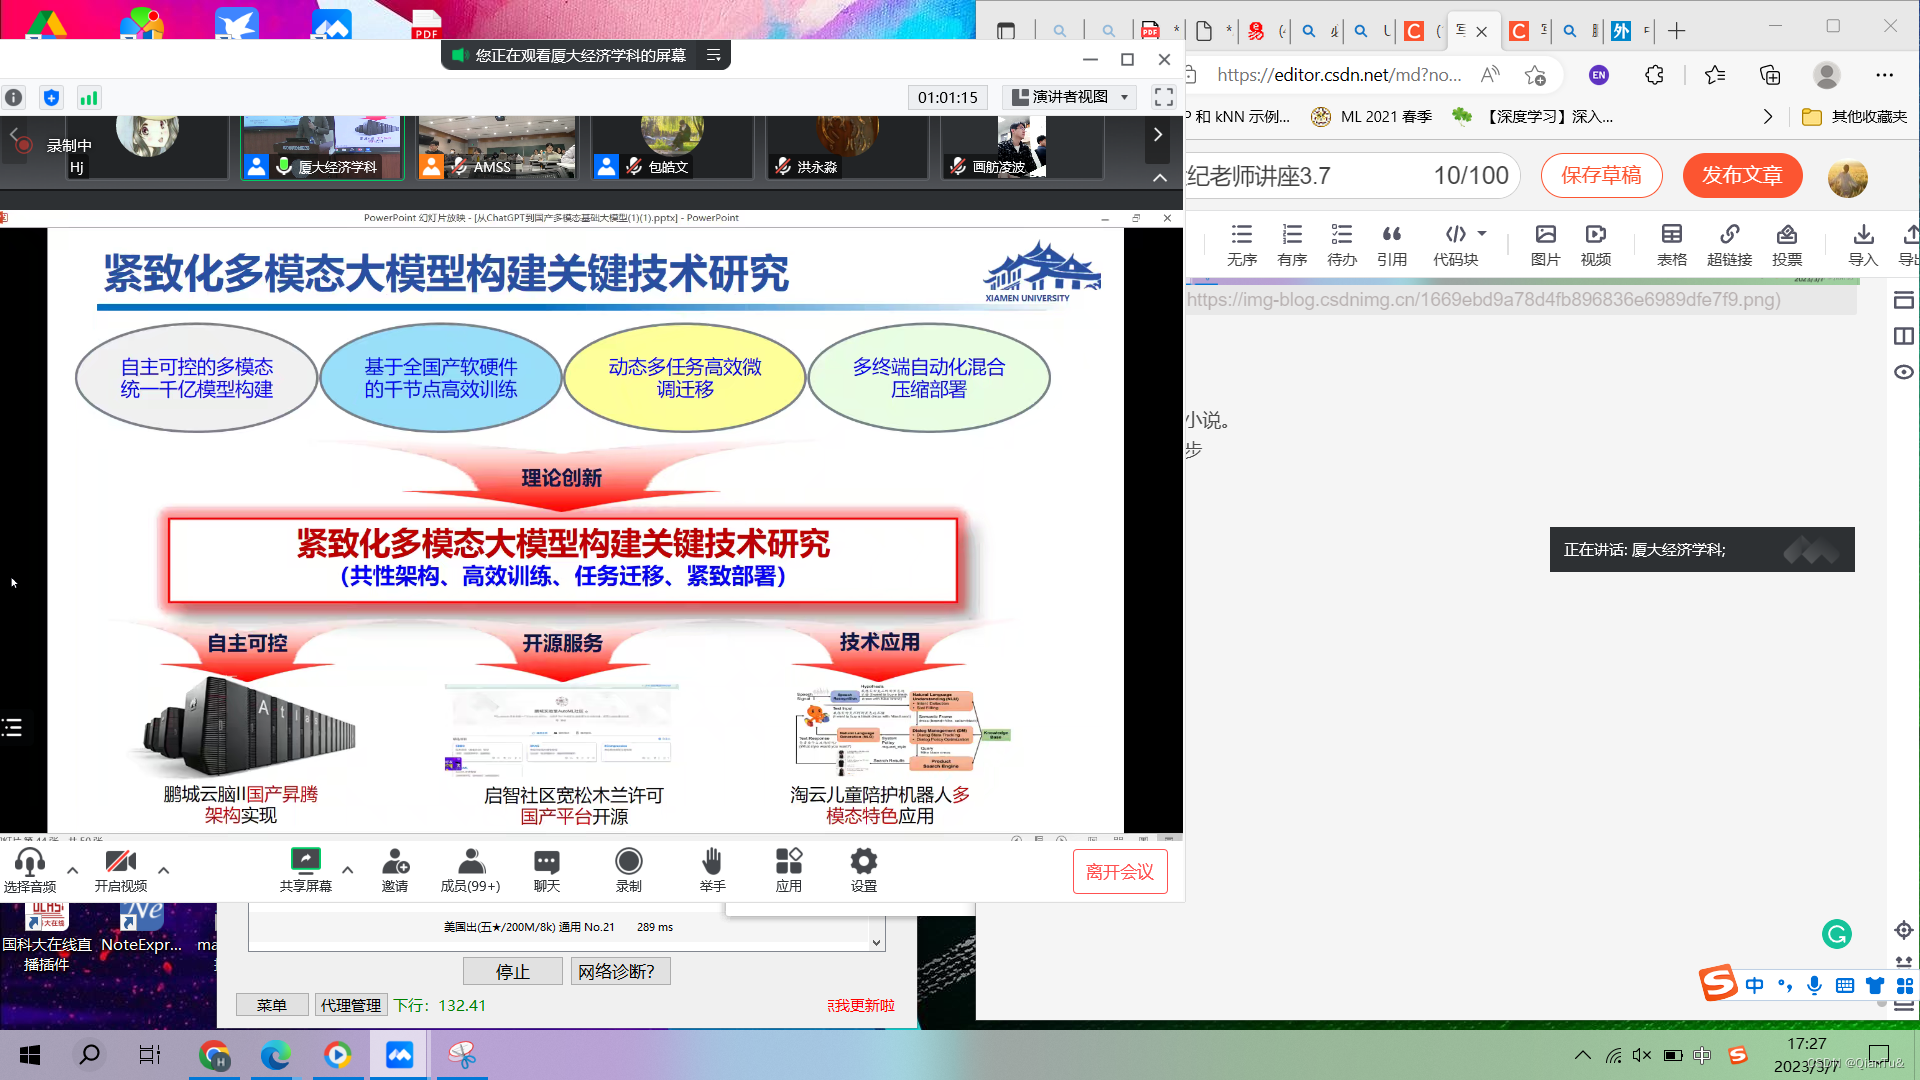Viewport: 1920px width, 1080px height.
Task: Insert table in CSDN editor
Action: [1671, 245]
